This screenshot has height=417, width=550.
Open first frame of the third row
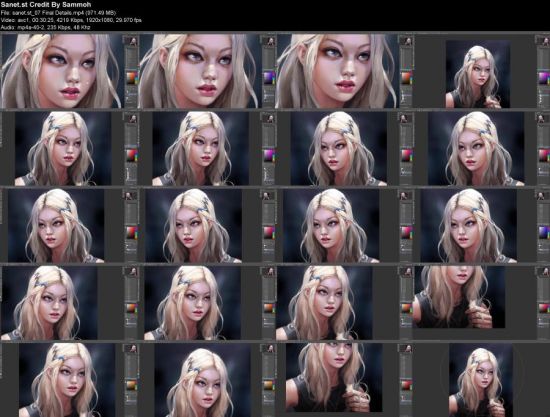click(x=69, y=225)
